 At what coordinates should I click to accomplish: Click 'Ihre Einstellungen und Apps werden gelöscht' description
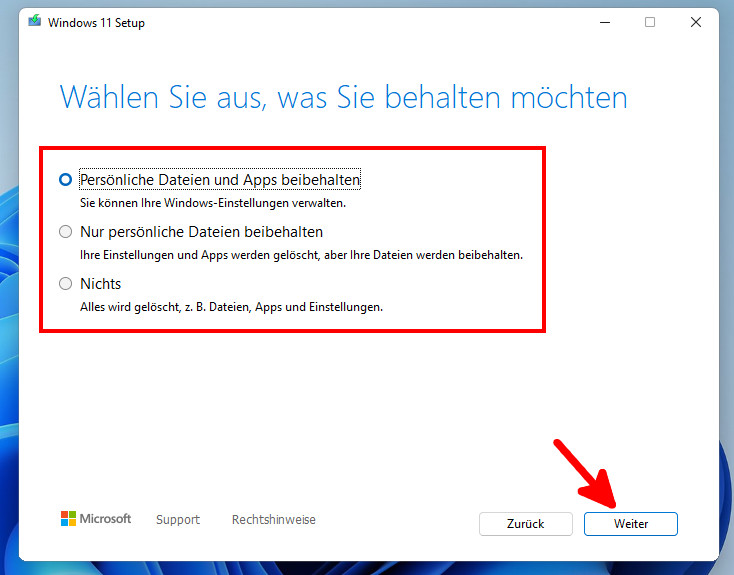[301, 255]
